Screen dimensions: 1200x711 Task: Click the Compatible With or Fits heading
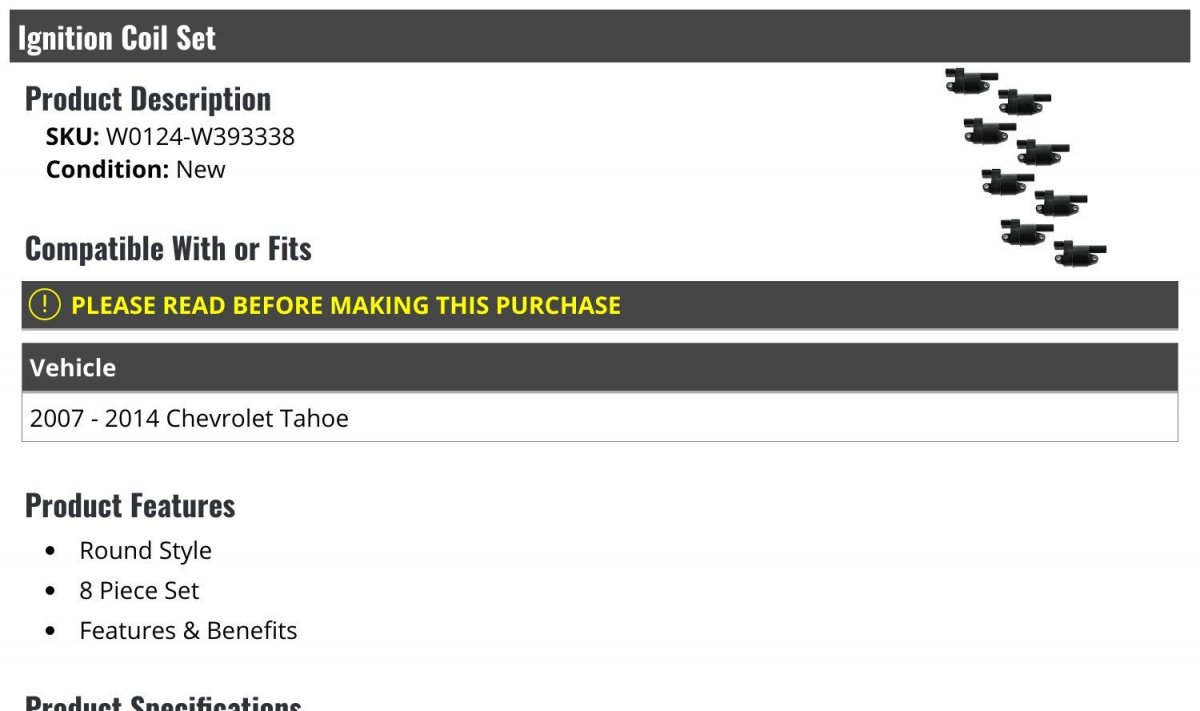click(x=168, y=248)
